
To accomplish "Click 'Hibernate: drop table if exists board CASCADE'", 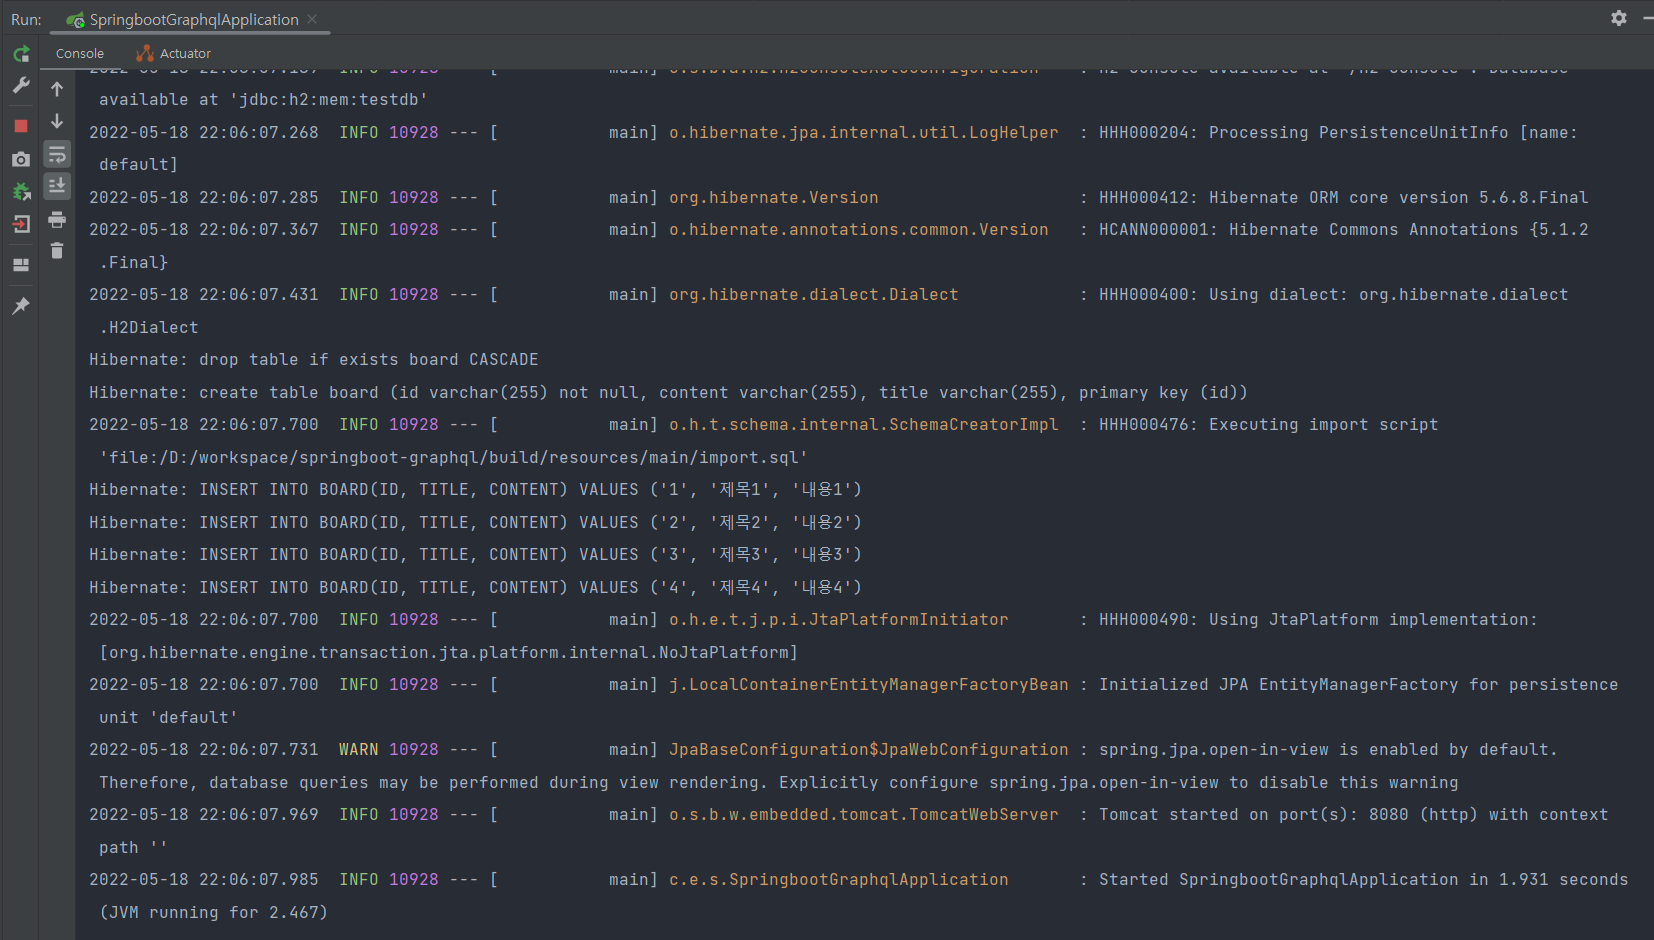I will click(x=314, y=359).
